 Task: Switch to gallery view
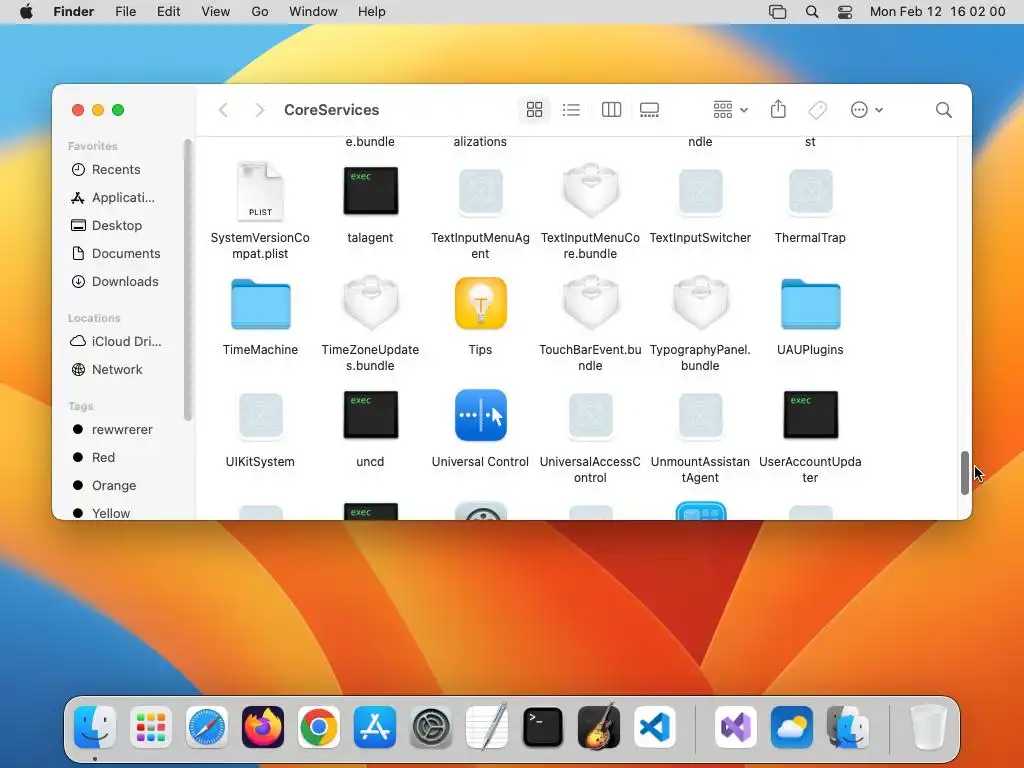coord(649,110)
